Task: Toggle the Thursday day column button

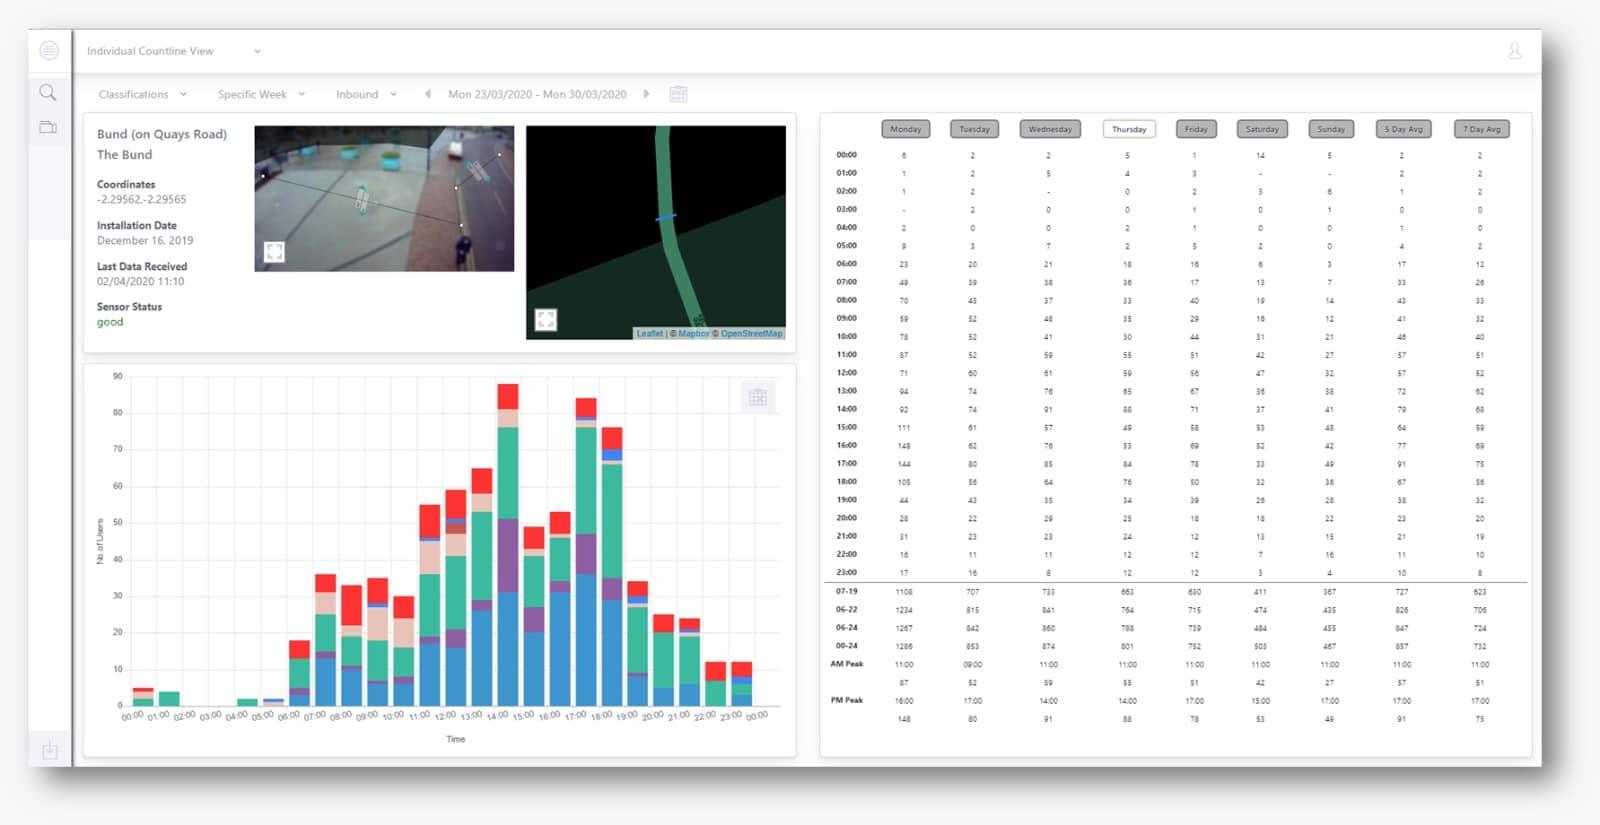Action: [x=1129, y=129]
